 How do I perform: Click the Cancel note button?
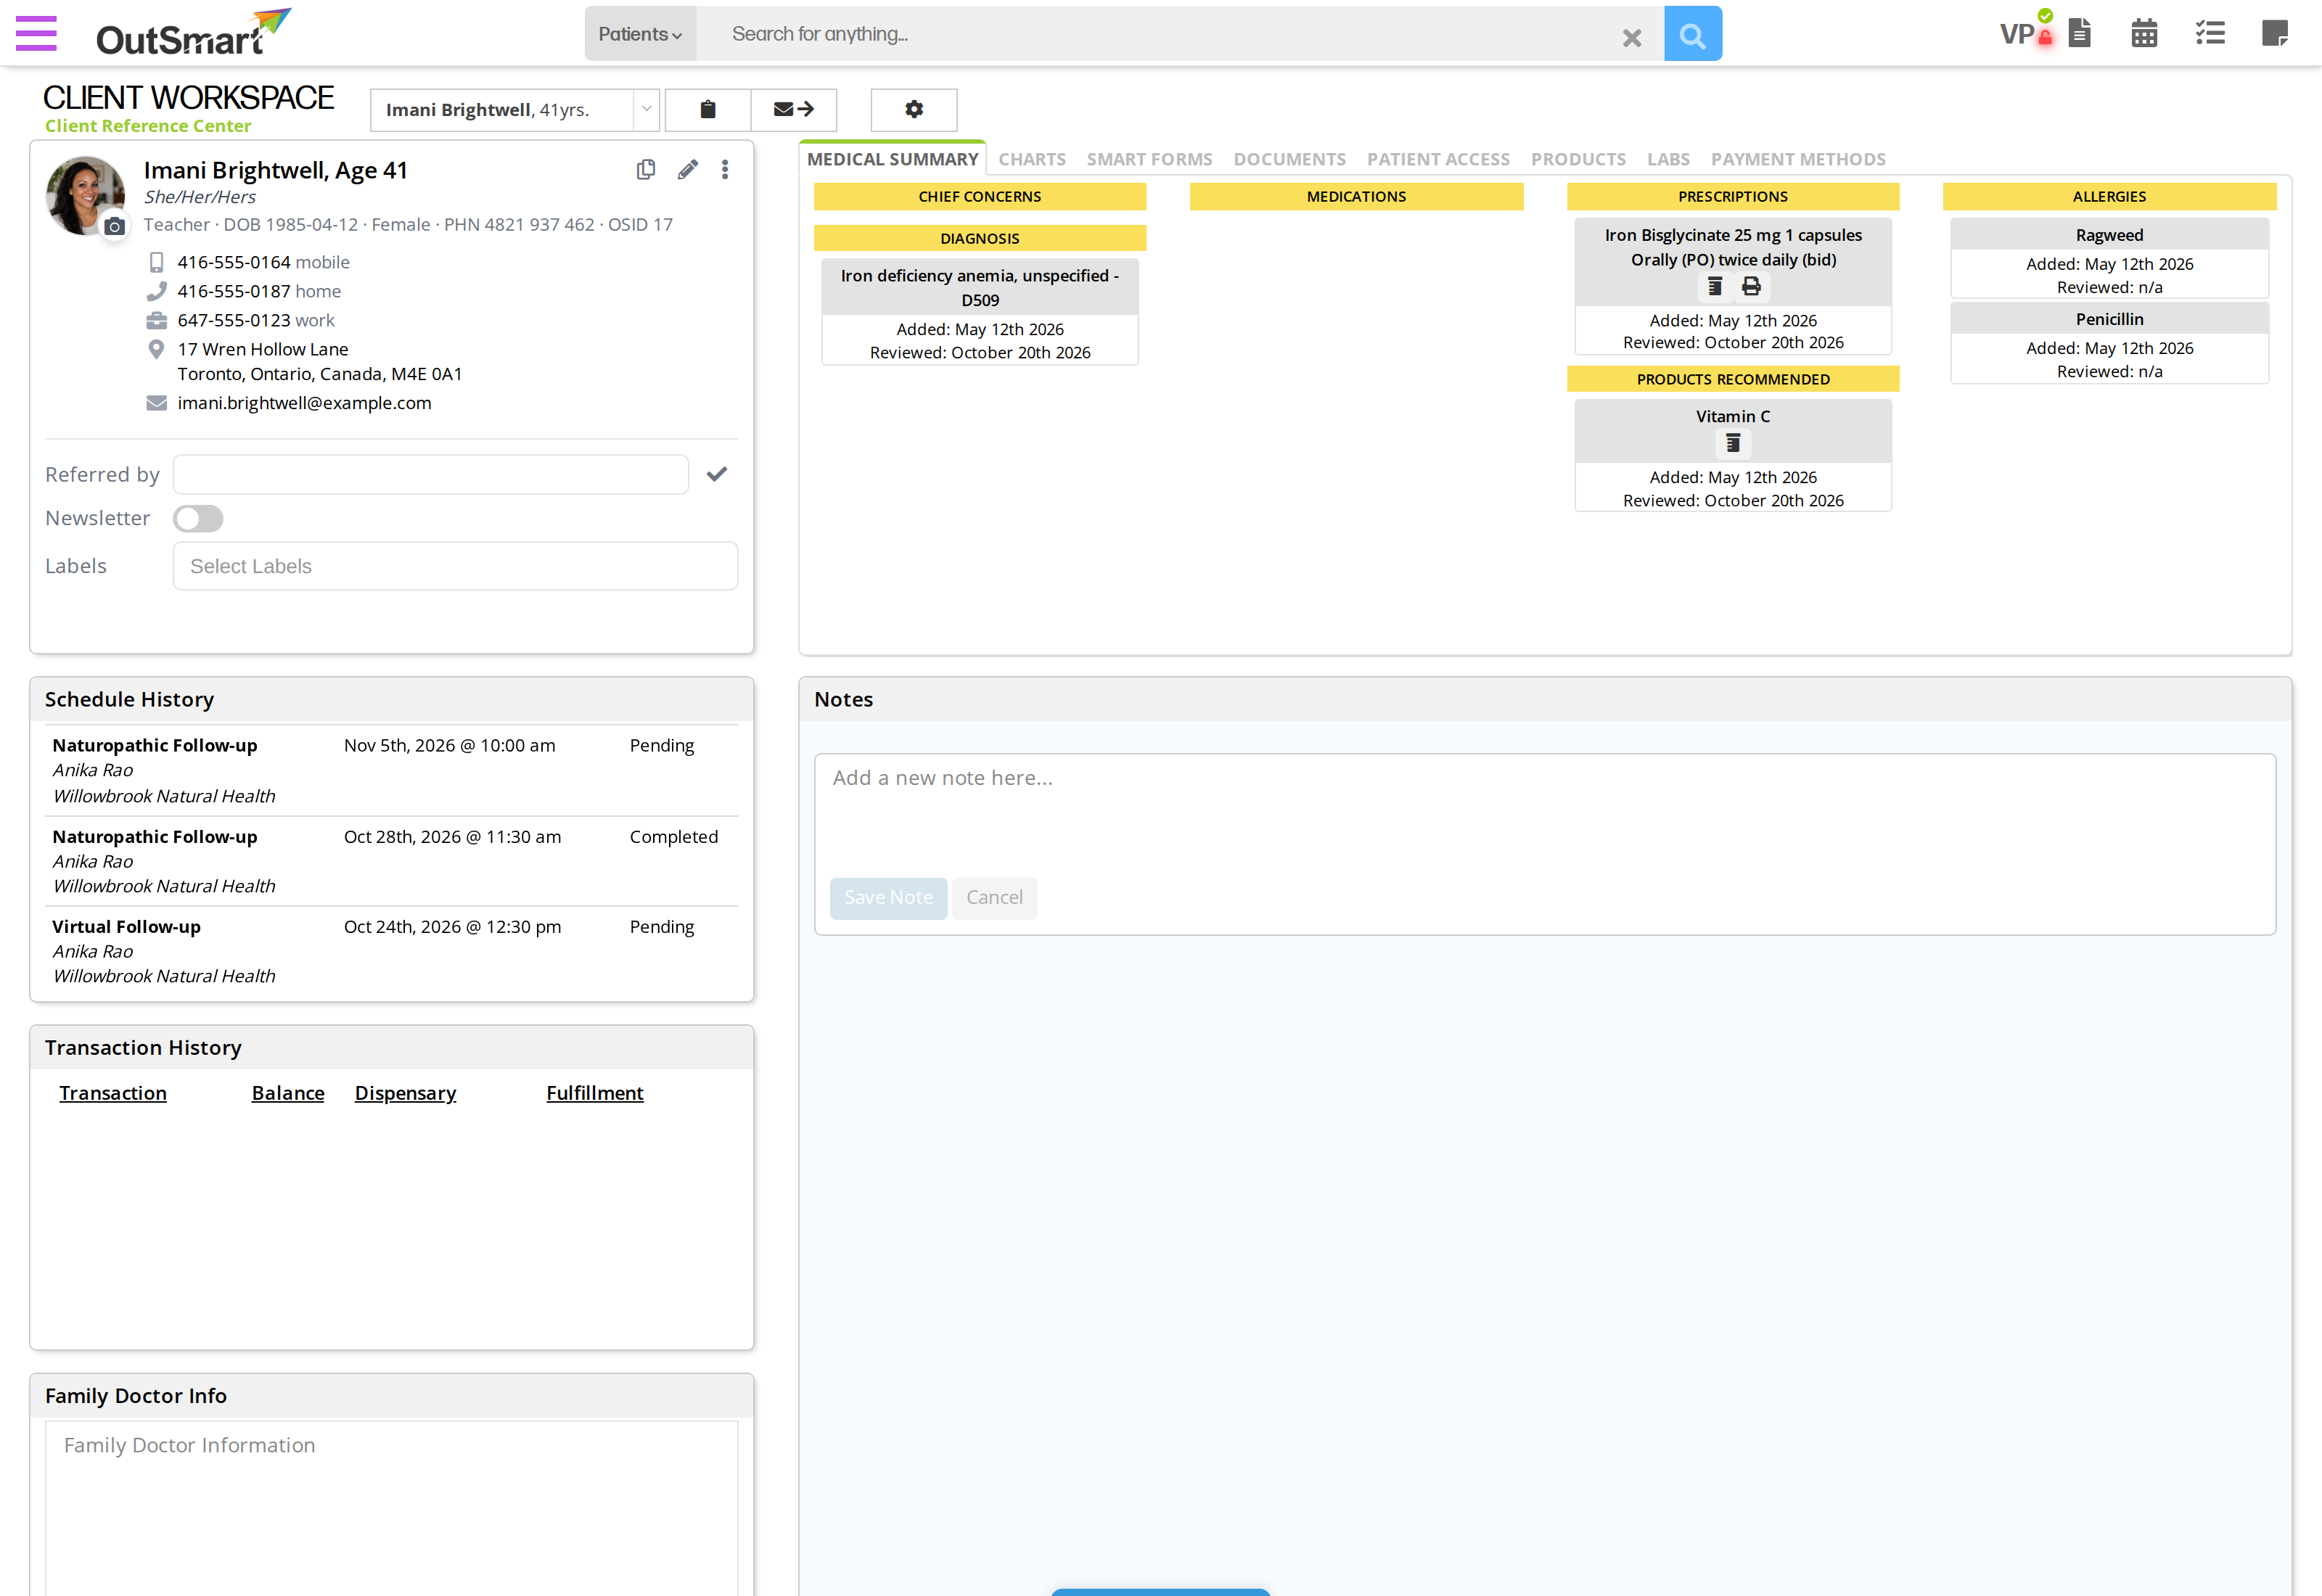(x=994, y=898)
